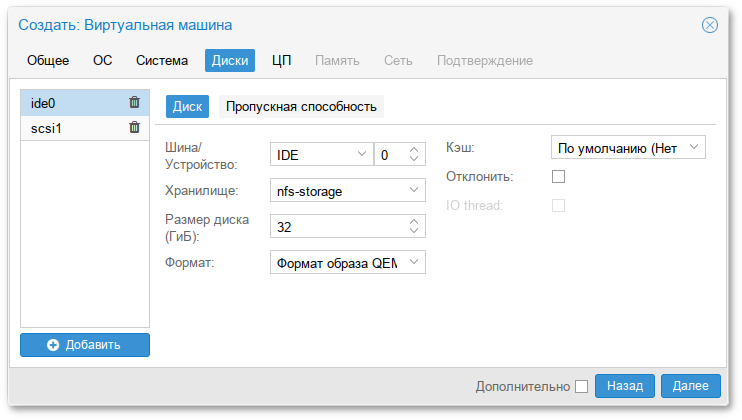
Task: Increase disk size with up arrow
Action: click(414, 221)
